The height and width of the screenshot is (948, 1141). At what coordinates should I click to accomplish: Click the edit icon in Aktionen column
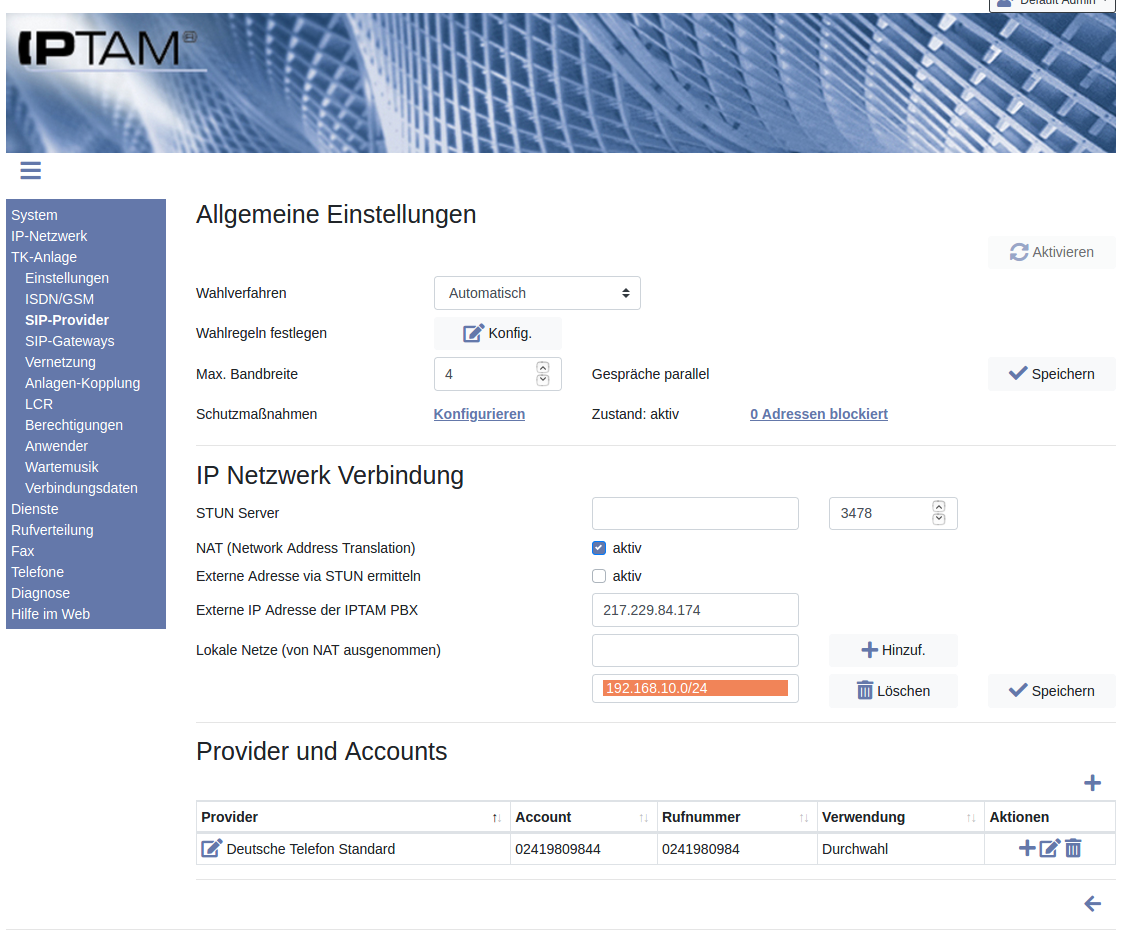(x=1049, y=849)
